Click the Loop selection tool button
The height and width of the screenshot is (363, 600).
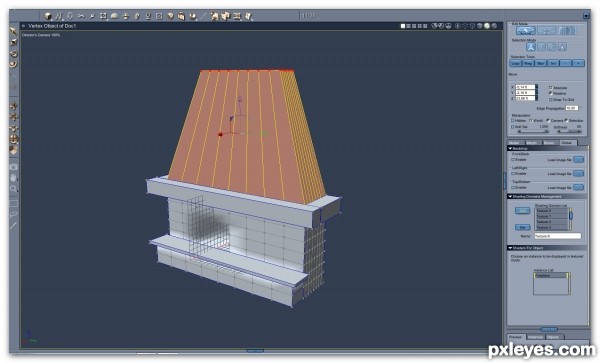515,63
